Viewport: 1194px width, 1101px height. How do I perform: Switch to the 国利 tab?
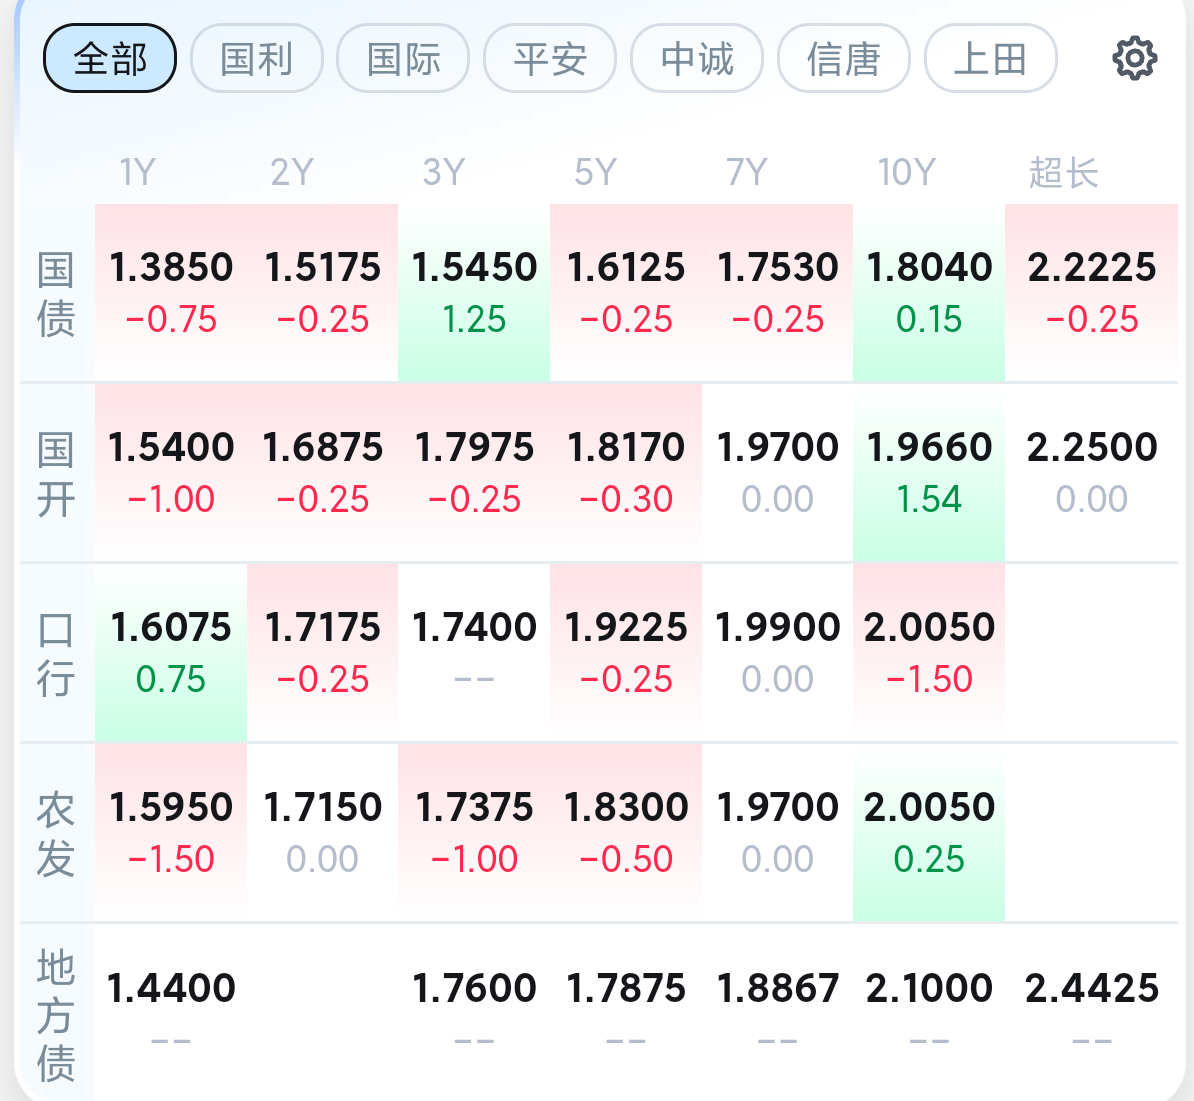(x=257, y=59)
